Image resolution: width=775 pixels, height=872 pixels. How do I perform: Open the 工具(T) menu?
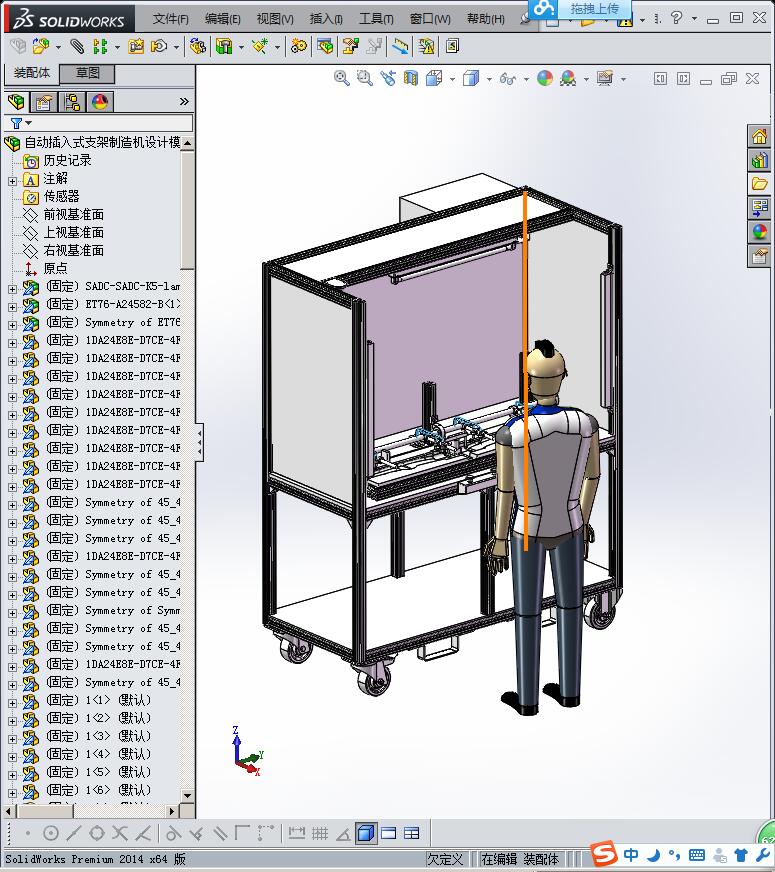[376, 19]
